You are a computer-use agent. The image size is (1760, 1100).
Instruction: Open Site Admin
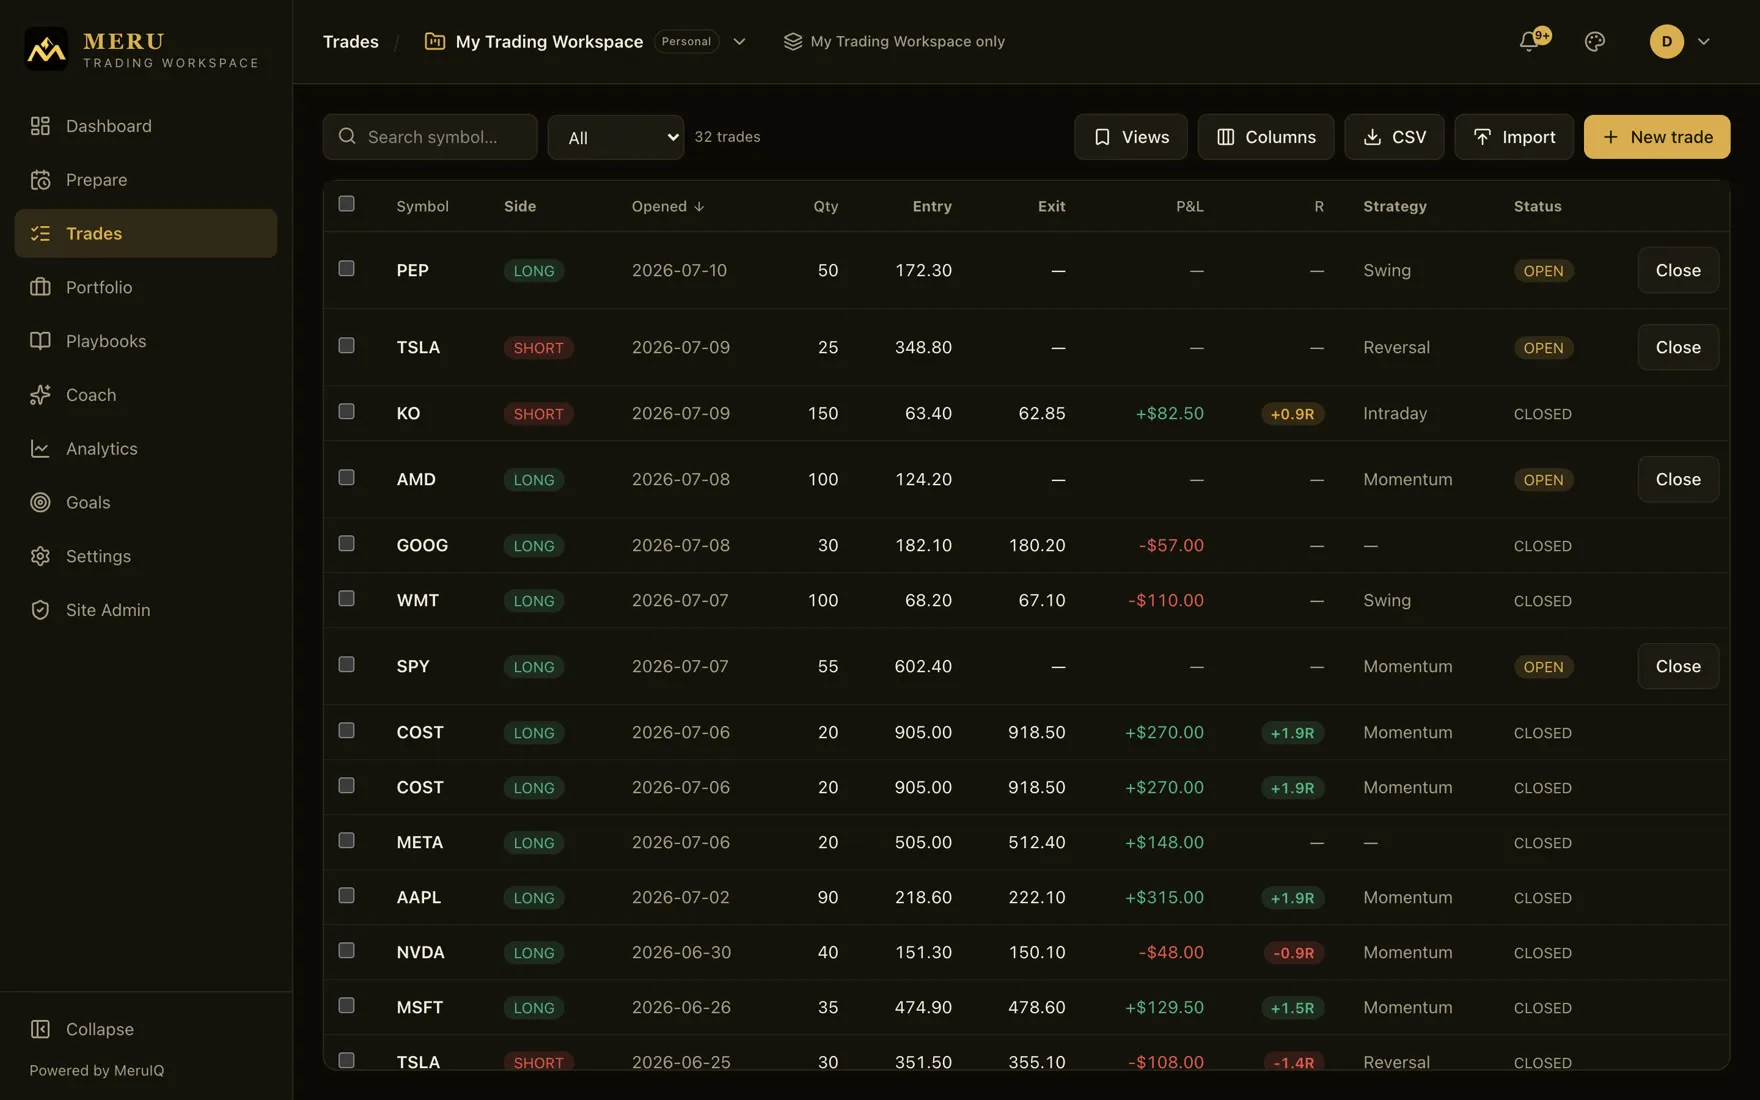coord(146,610)
